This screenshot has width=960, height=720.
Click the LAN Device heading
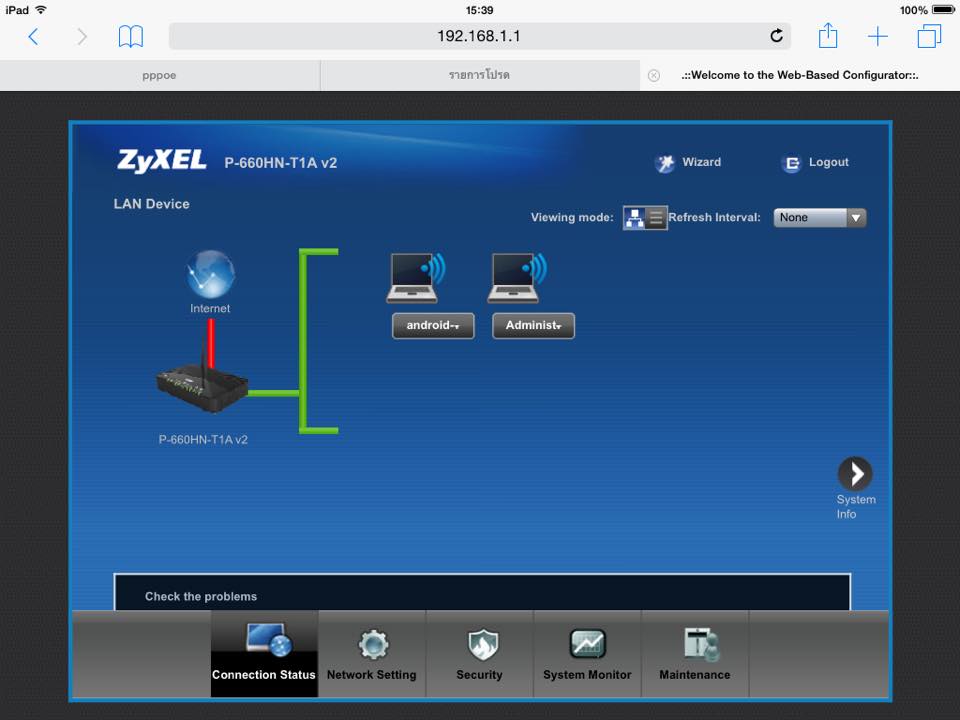[x=152, y=204]
